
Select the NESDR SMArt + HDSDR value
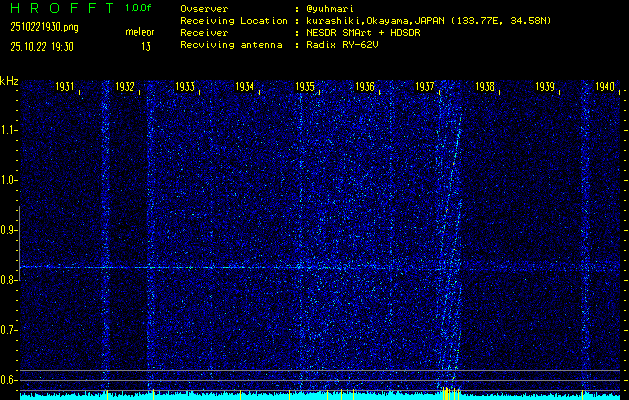point(363,33)
